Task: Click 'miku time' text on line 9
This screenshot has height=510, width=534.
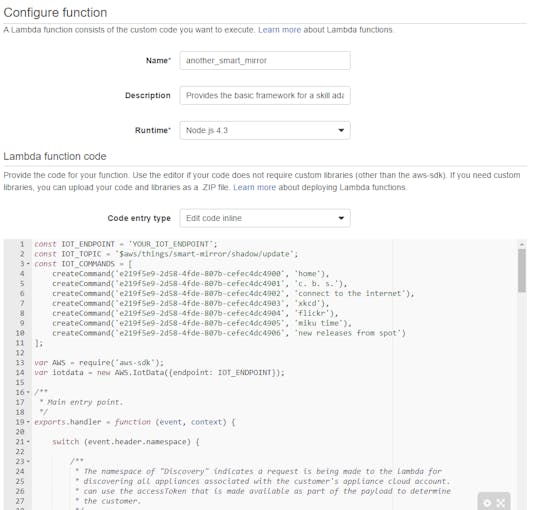Action: pos(320,323)
